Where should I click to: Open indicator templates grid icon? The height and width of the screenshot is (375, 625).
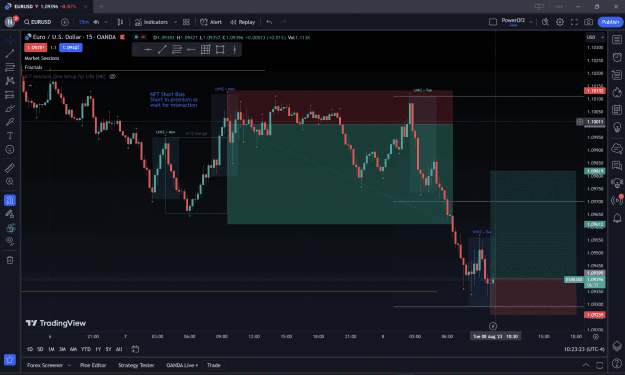(x=186, y=22)
